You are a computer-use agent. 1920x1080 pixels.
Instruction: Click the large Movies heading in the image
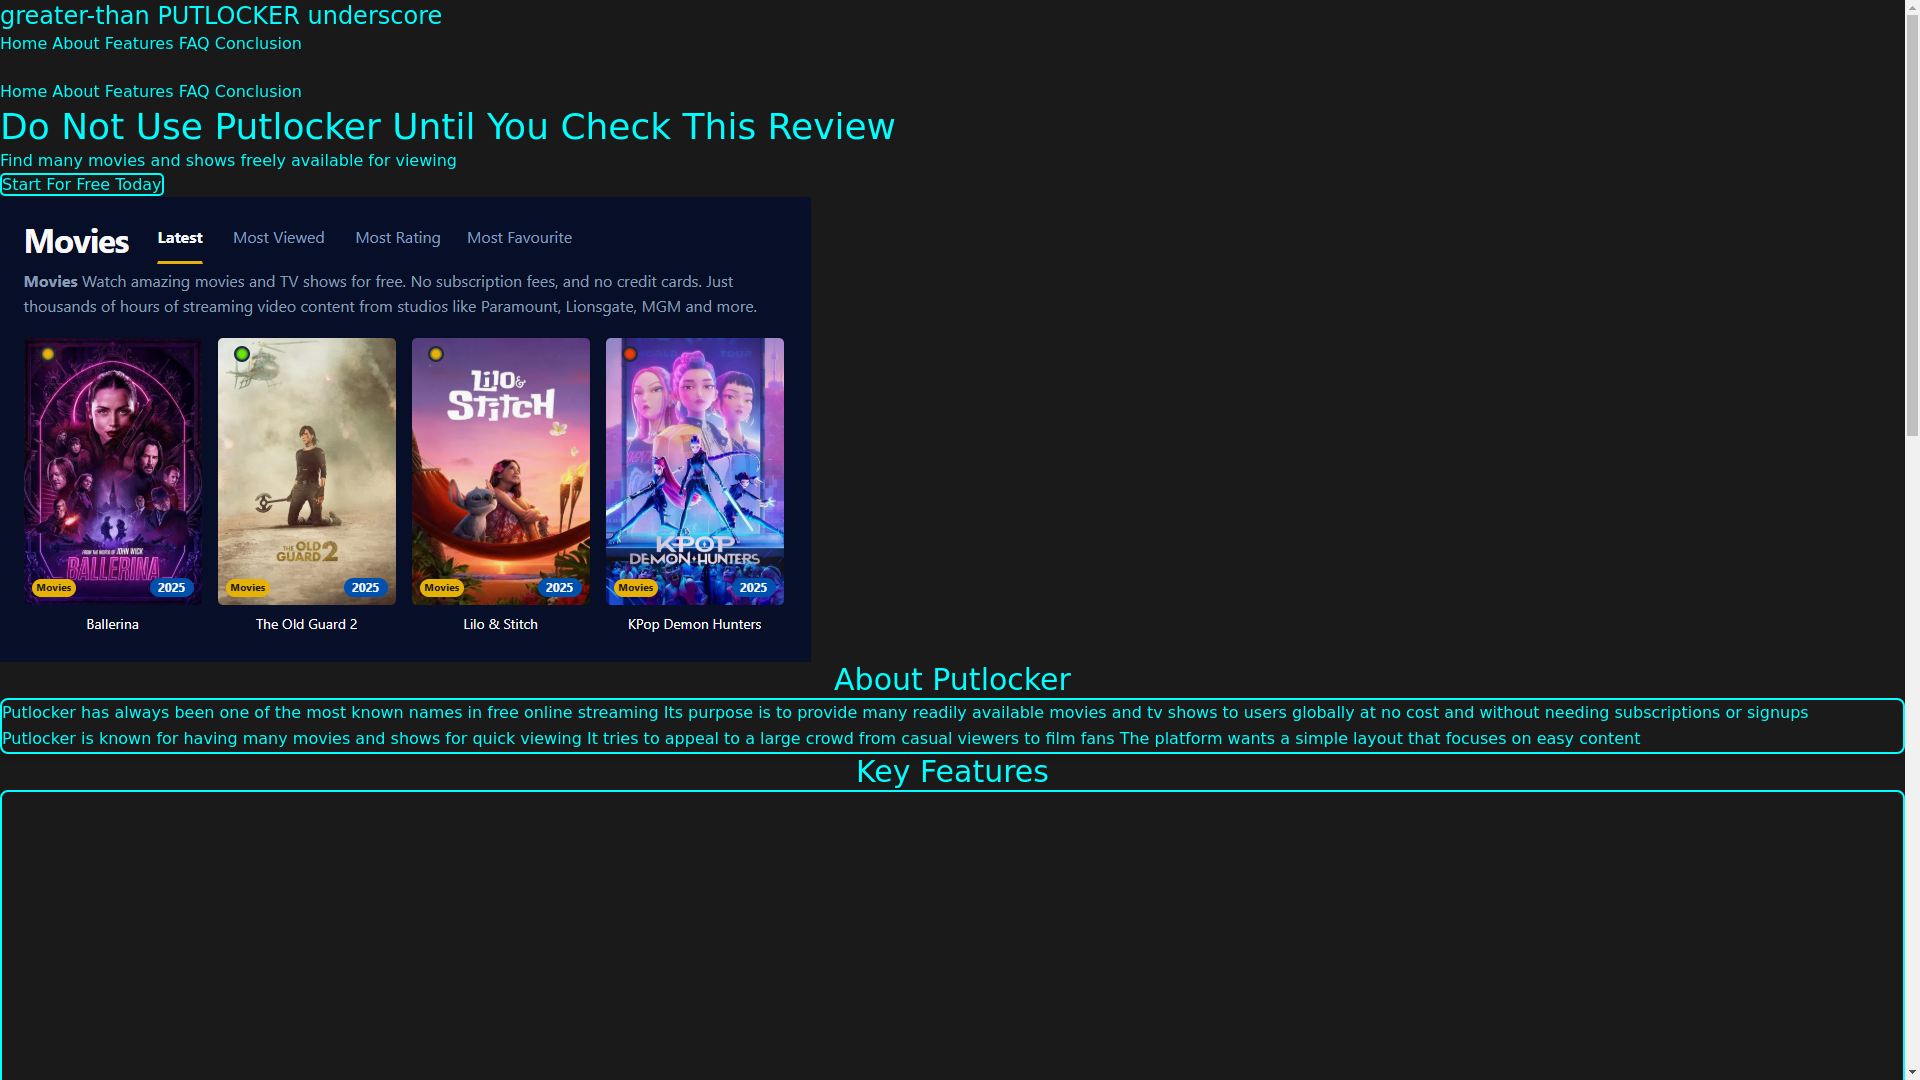(76, 242)
